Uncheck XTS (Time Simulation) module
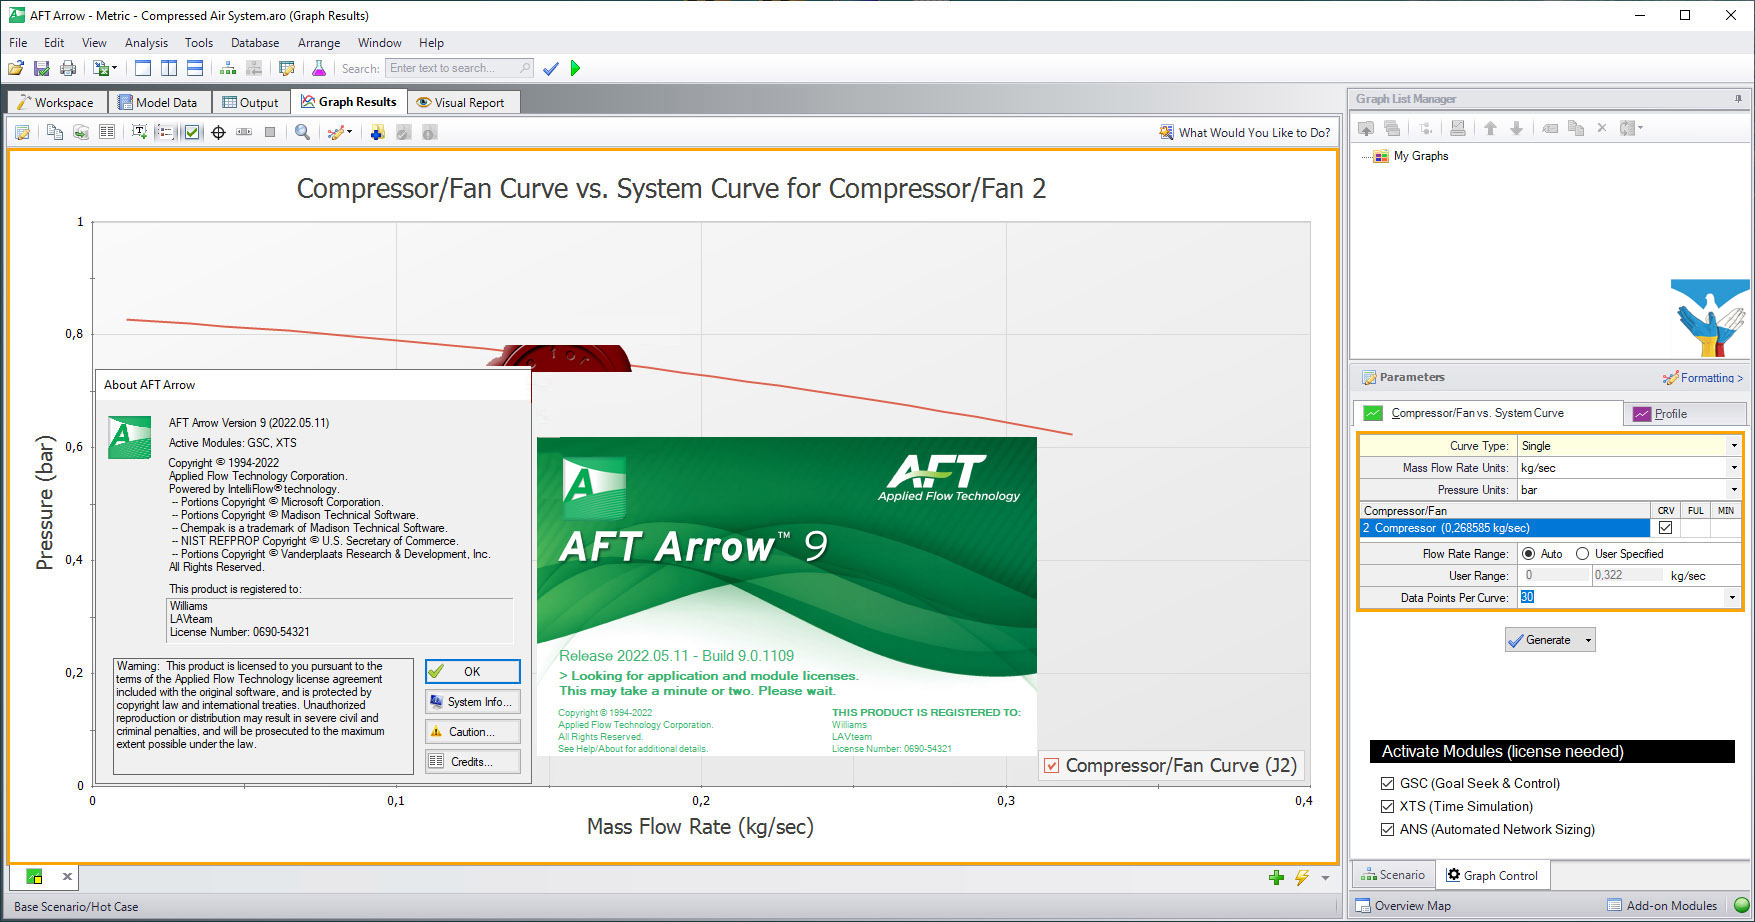Image resolution: width=1755 pixels, height=922 pixels. coord(1387,806)
